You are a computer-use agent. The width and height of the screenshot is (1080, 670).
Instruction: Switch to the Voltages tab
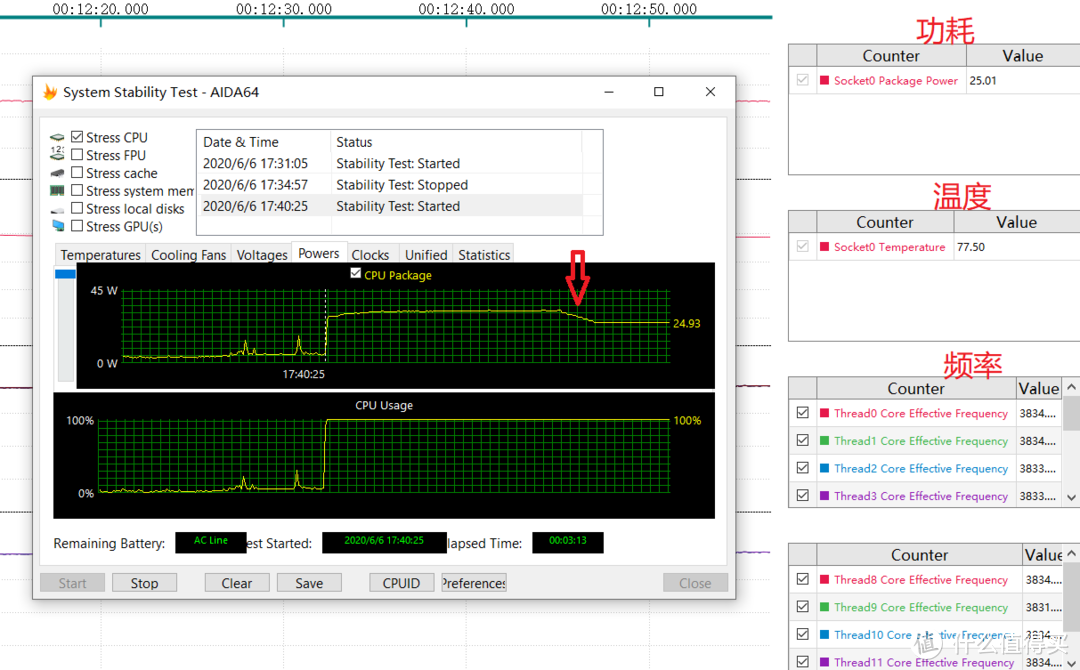[262, 255]
